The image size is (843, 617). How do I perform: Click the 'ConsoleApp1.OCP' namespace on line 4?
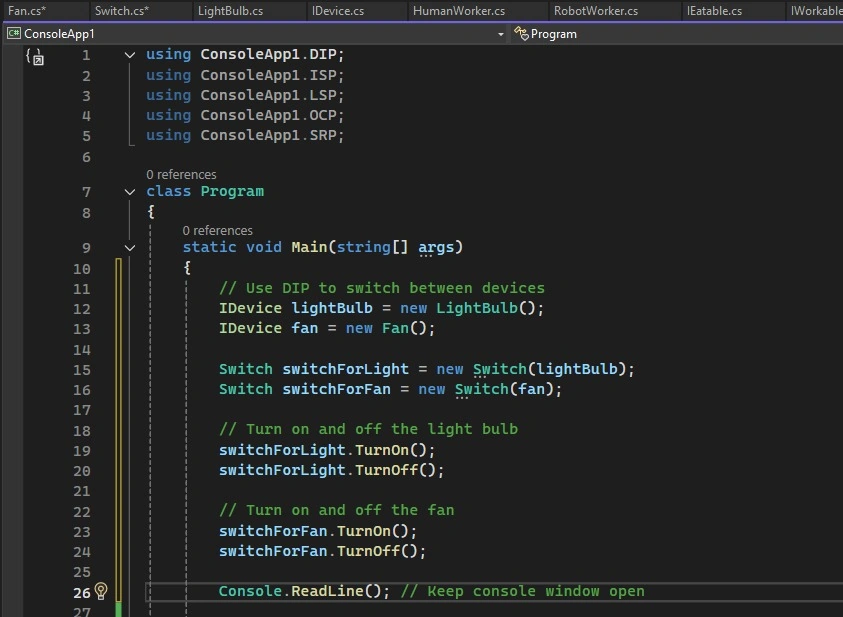click(x=268, y=116)
